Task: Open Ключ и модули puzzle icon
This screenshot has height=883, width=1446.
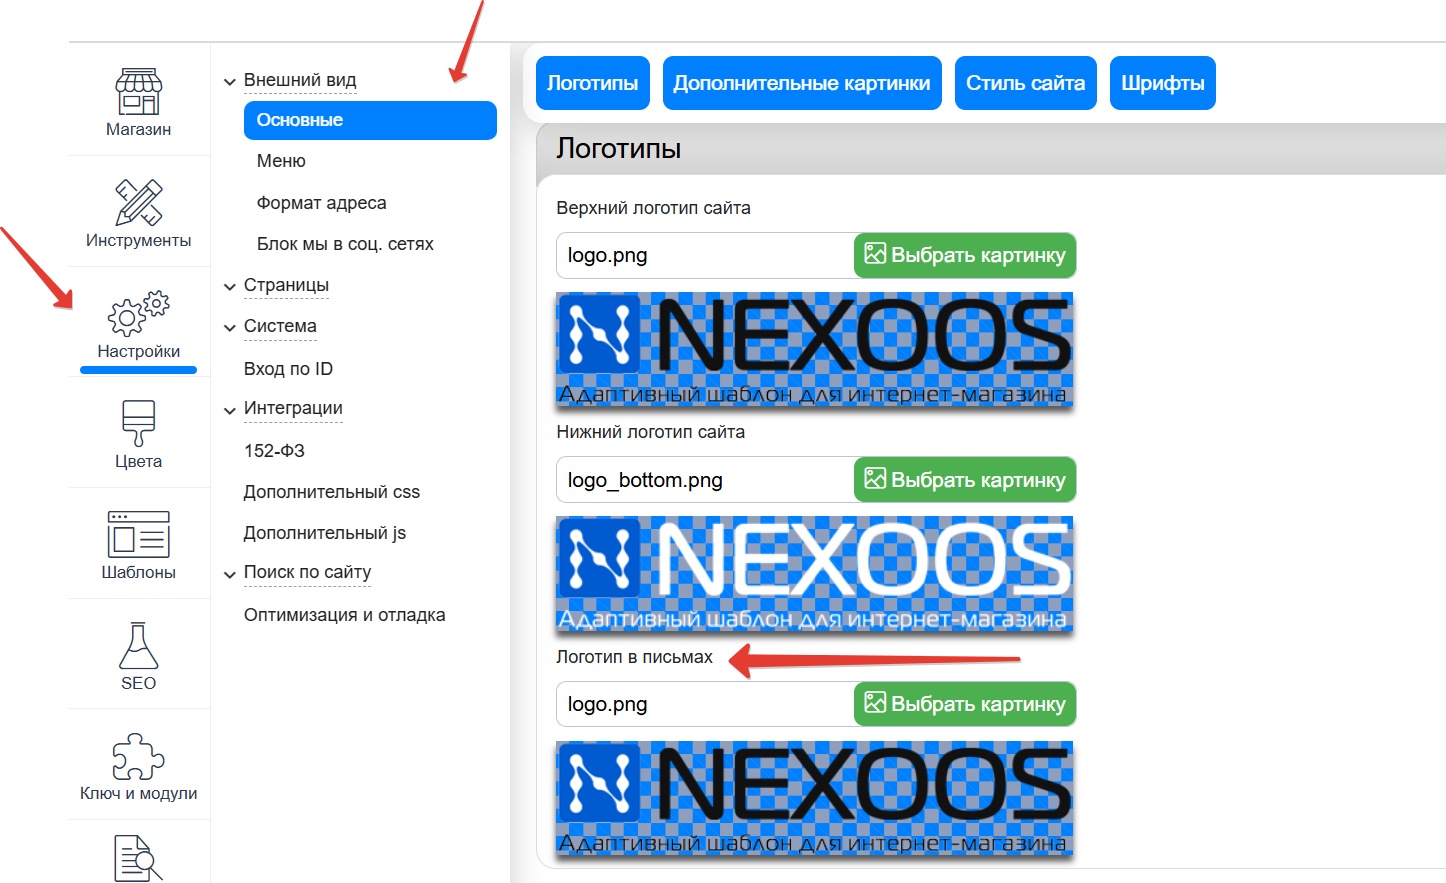Action: tap(138, 766)
